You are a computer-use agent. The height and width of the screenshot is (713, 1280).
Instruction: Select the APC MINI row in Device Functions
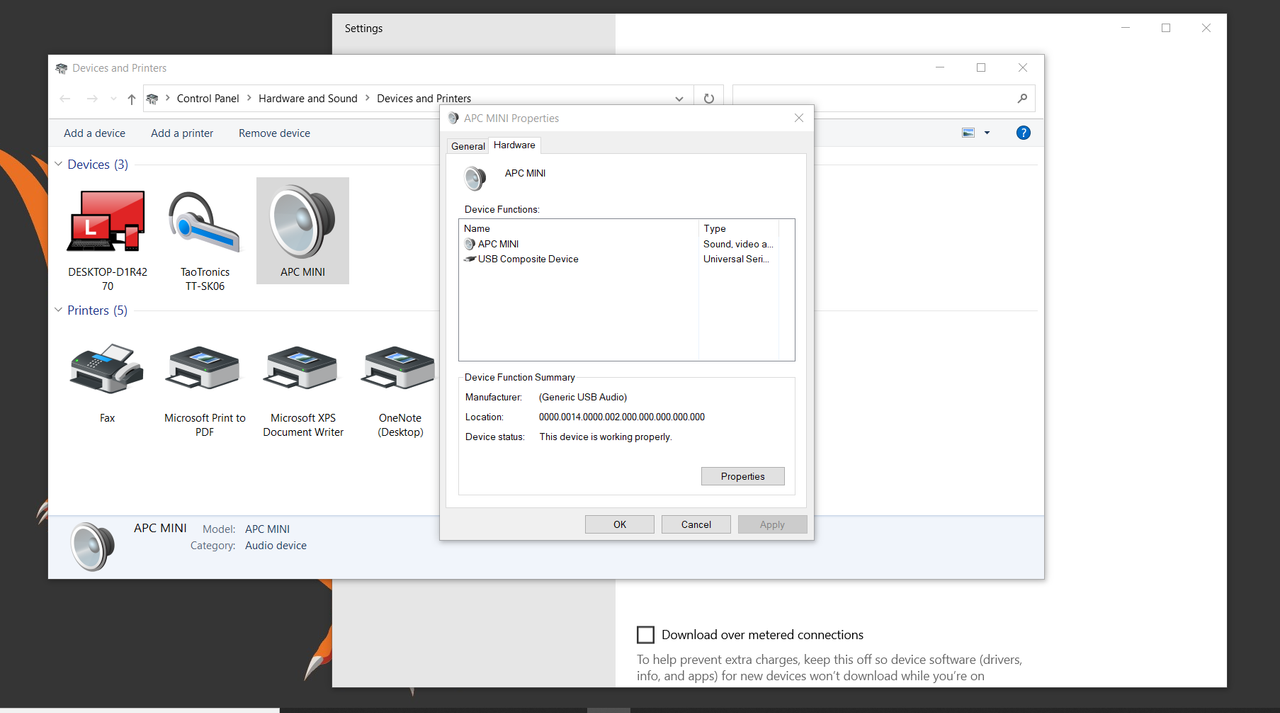point(626,244)
